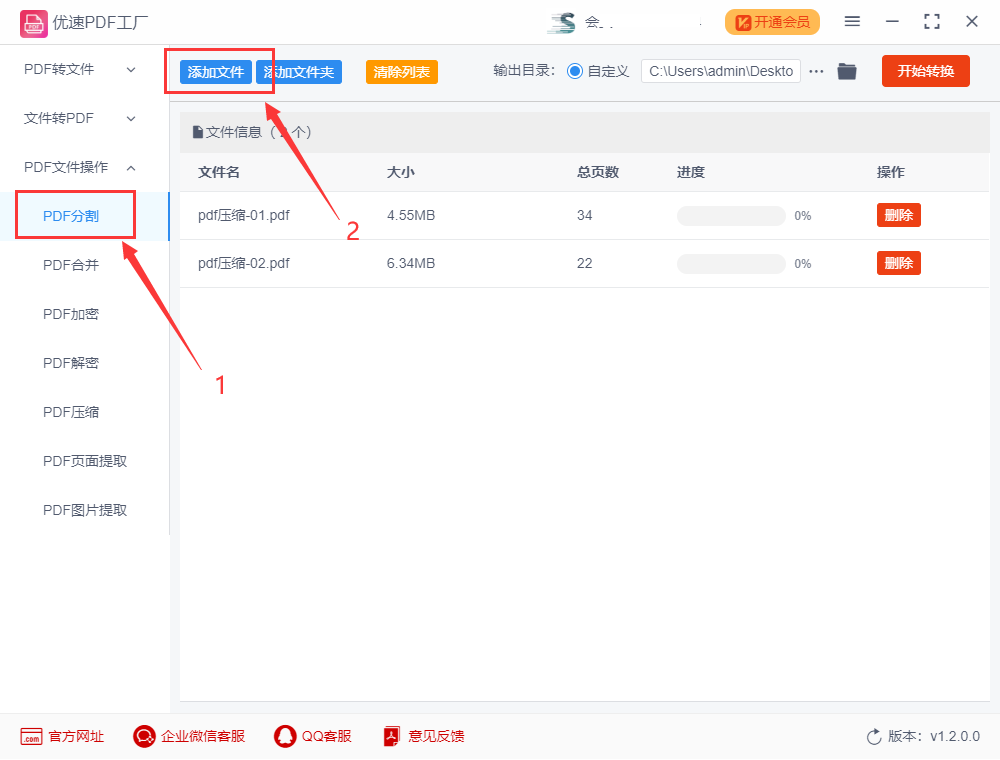Screen dimensions: 1000x760
Task: Click 开始转换 to start conversion
Action: pyautogui.click(x=925, y=71)
